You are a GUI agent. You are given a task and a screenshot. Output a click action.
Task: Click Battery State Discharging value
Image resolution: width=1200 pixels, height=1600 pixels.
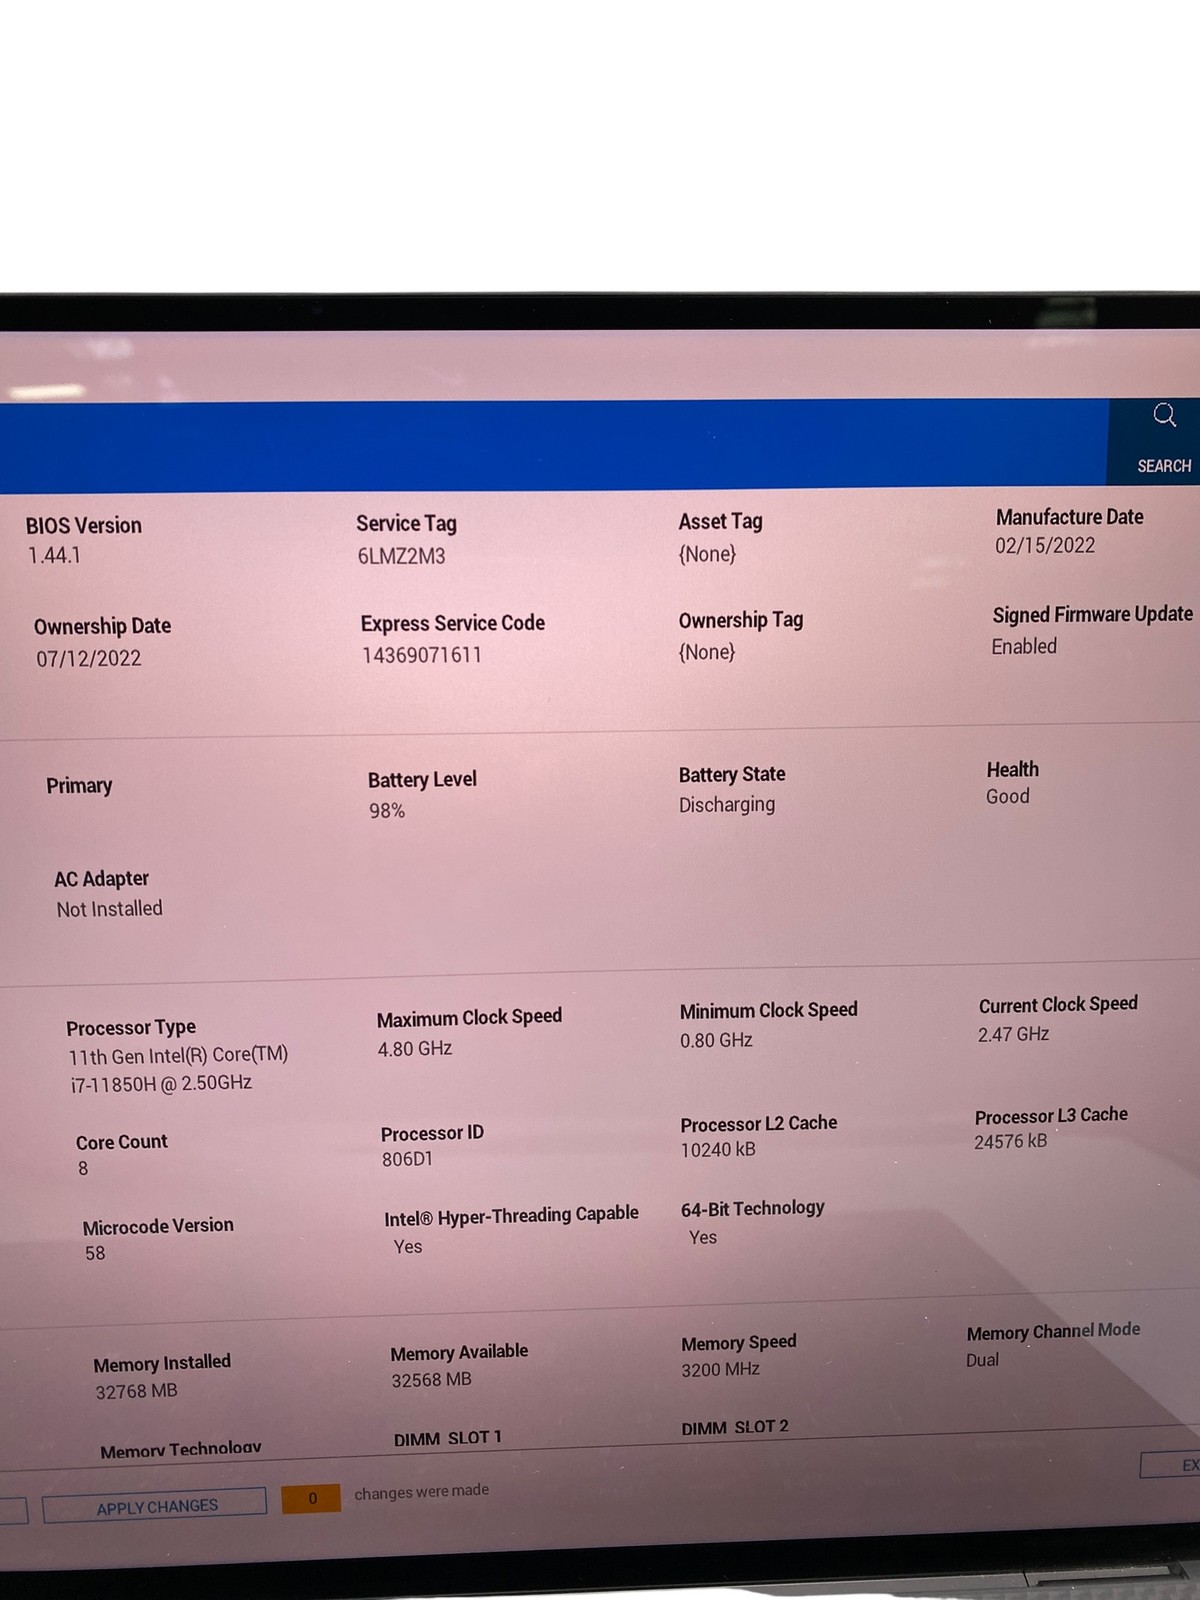(x=727, y=805)
